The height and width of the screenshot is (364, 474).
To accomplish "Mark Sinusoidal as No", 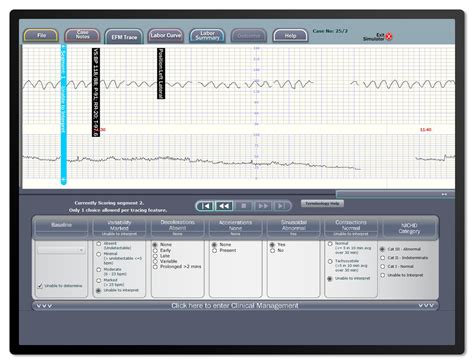I will point(272,250).
